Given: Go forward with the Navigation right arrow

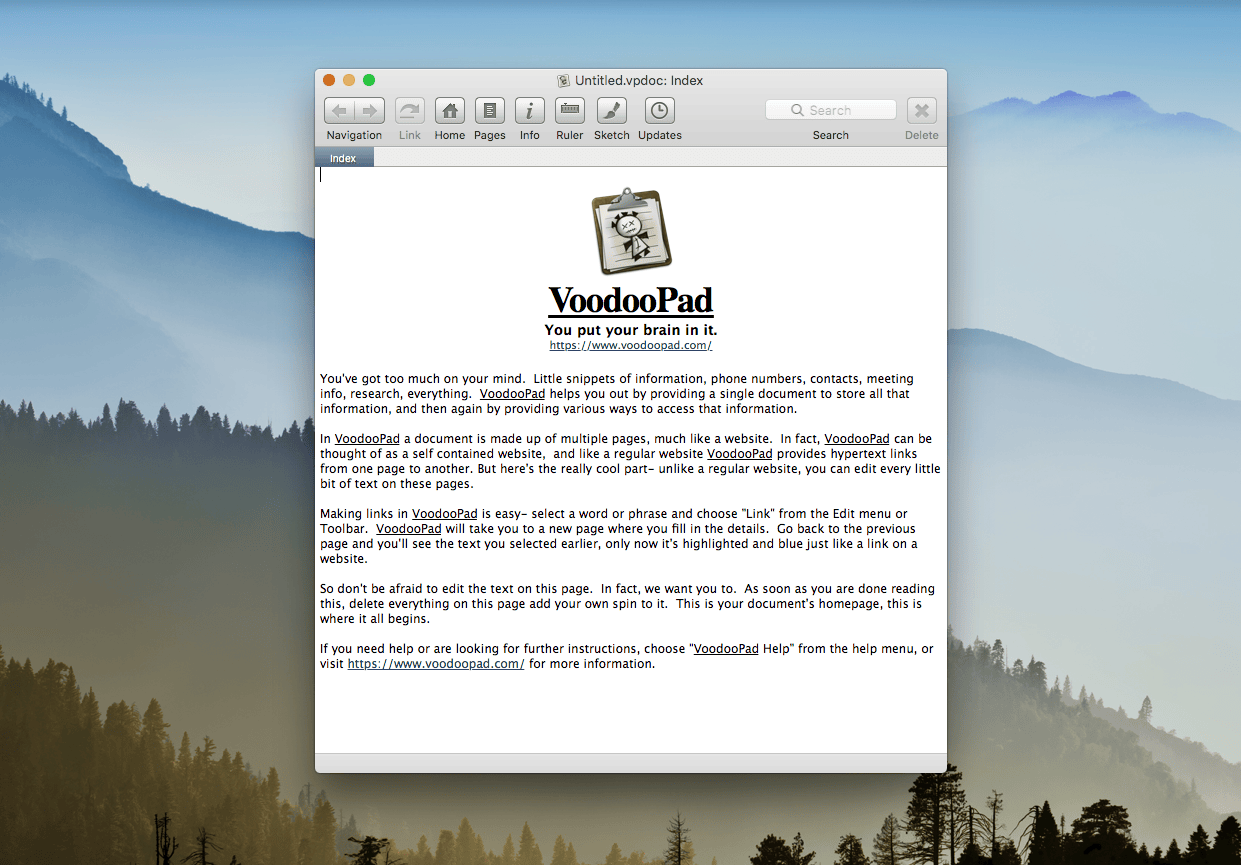Looking at the screenshot, I should (370, 111).
